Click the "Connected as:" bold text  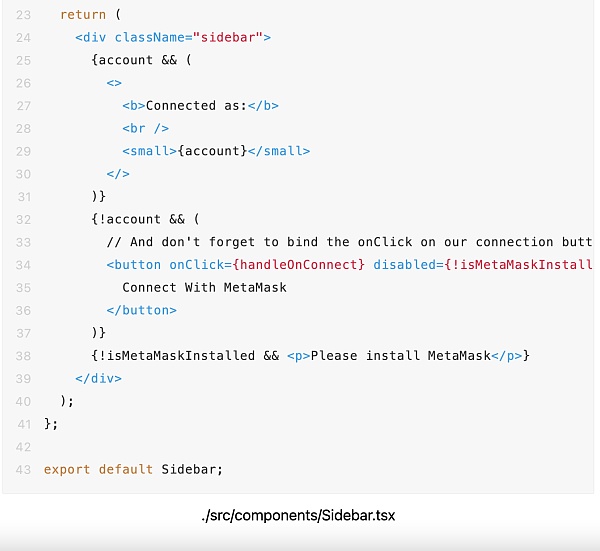pyautogui.click(x=195, y=105)
